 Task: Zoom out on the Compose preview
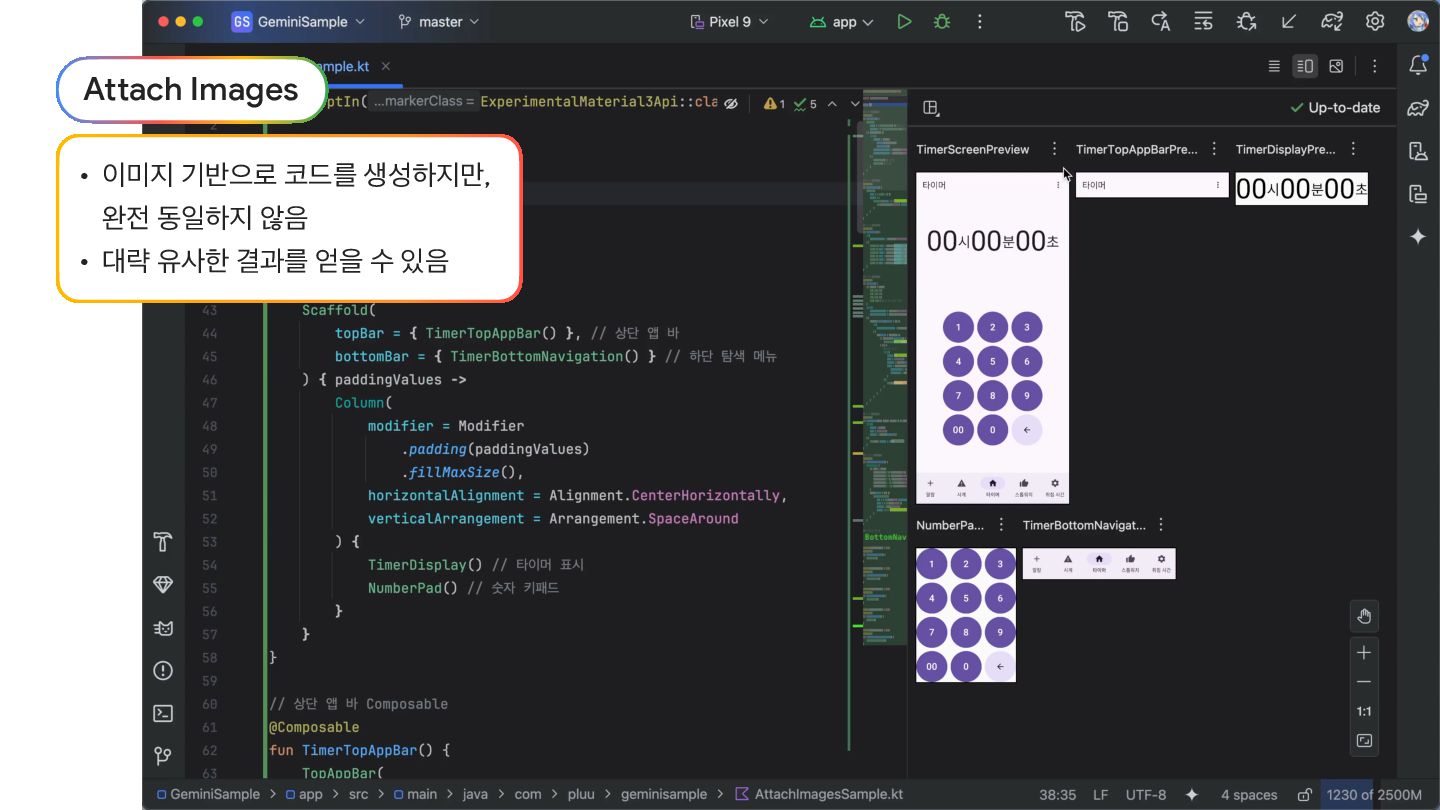click(1364, 682)
